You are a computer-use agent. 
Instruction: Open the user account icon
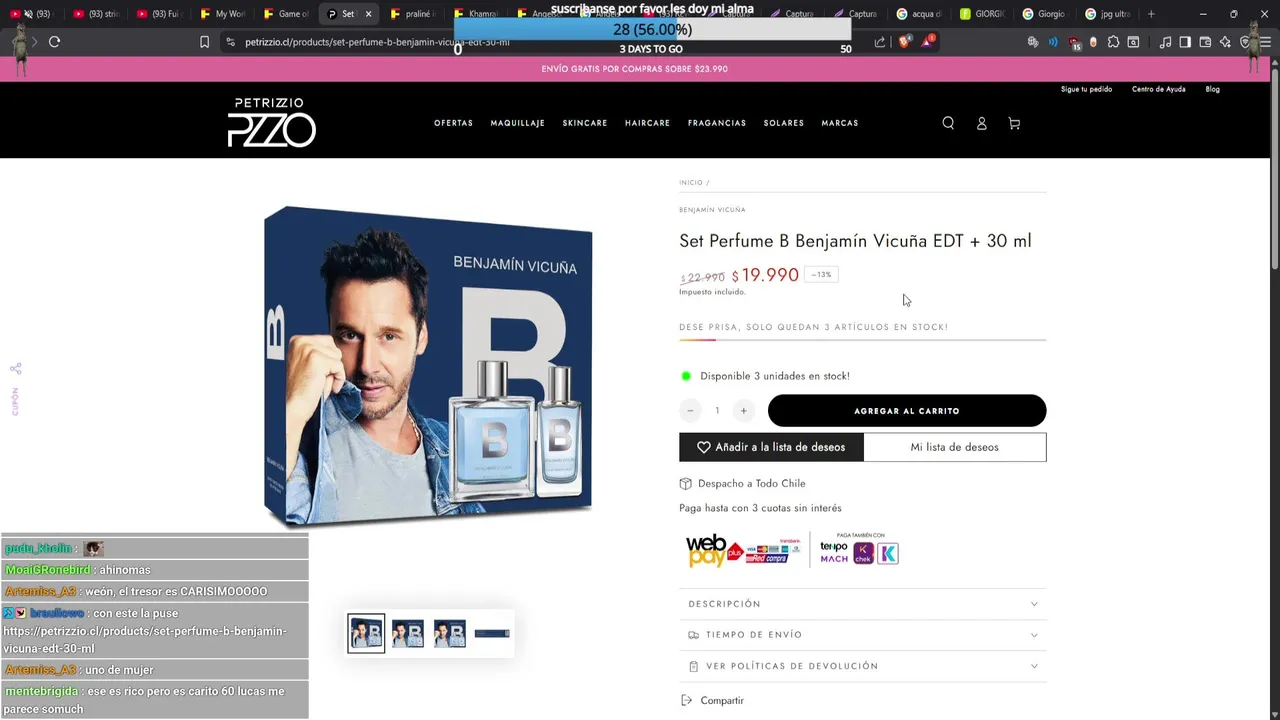[981, 123]
